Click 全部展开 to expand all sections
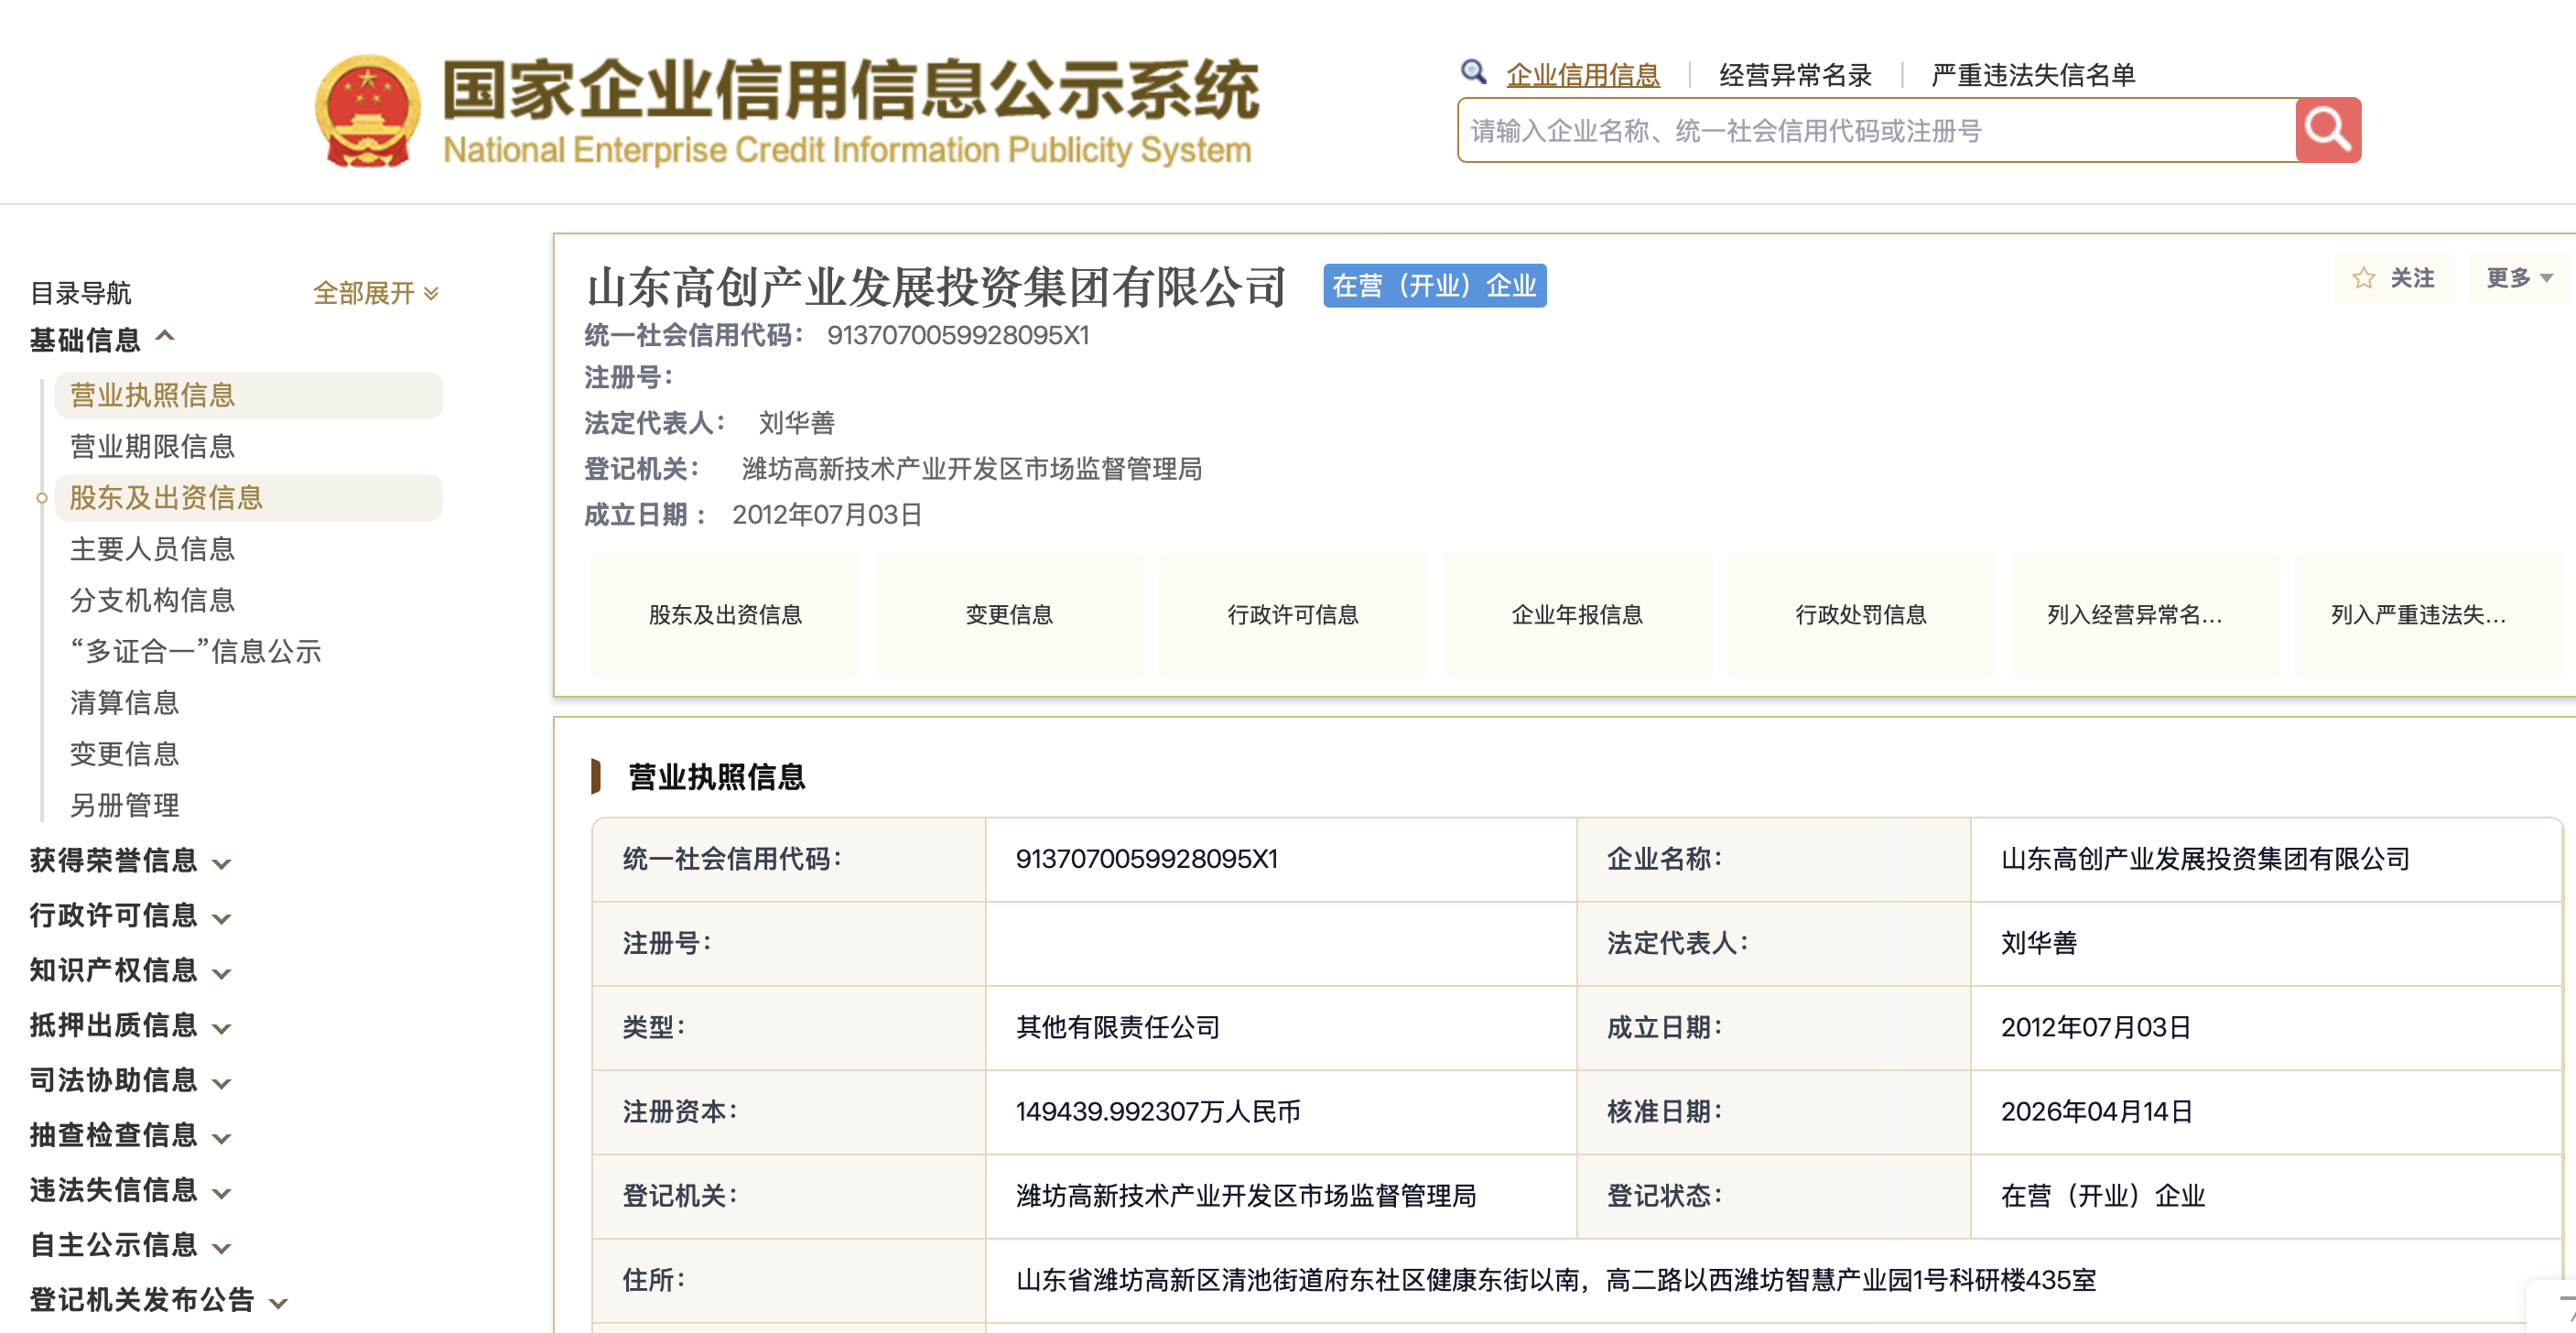The width and height of the screenshot is (2576, 1333). (375, 293)
